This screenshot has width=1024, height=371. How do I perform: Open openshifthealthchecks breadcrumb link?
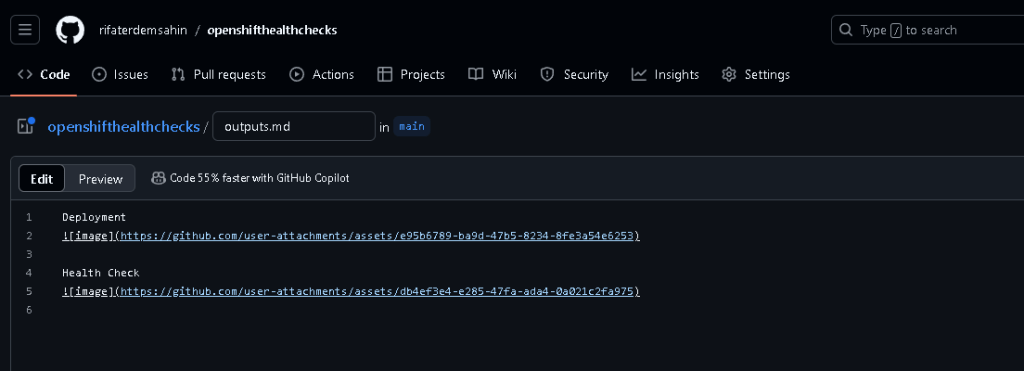point(123,126)
